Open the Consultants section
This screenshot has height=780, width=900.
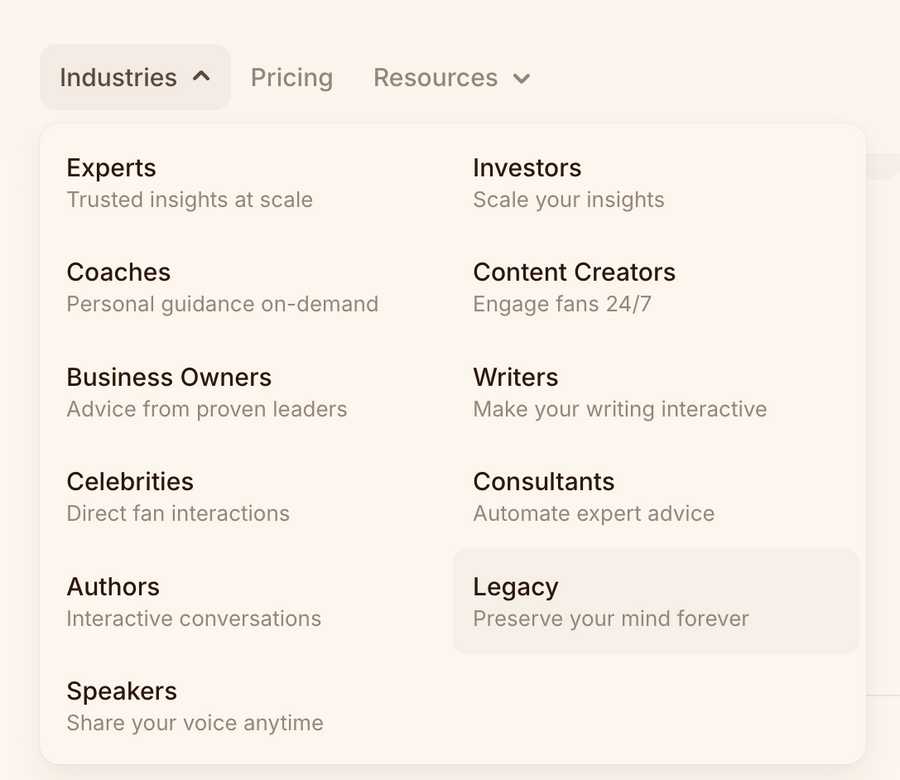(x=544, y=481)
